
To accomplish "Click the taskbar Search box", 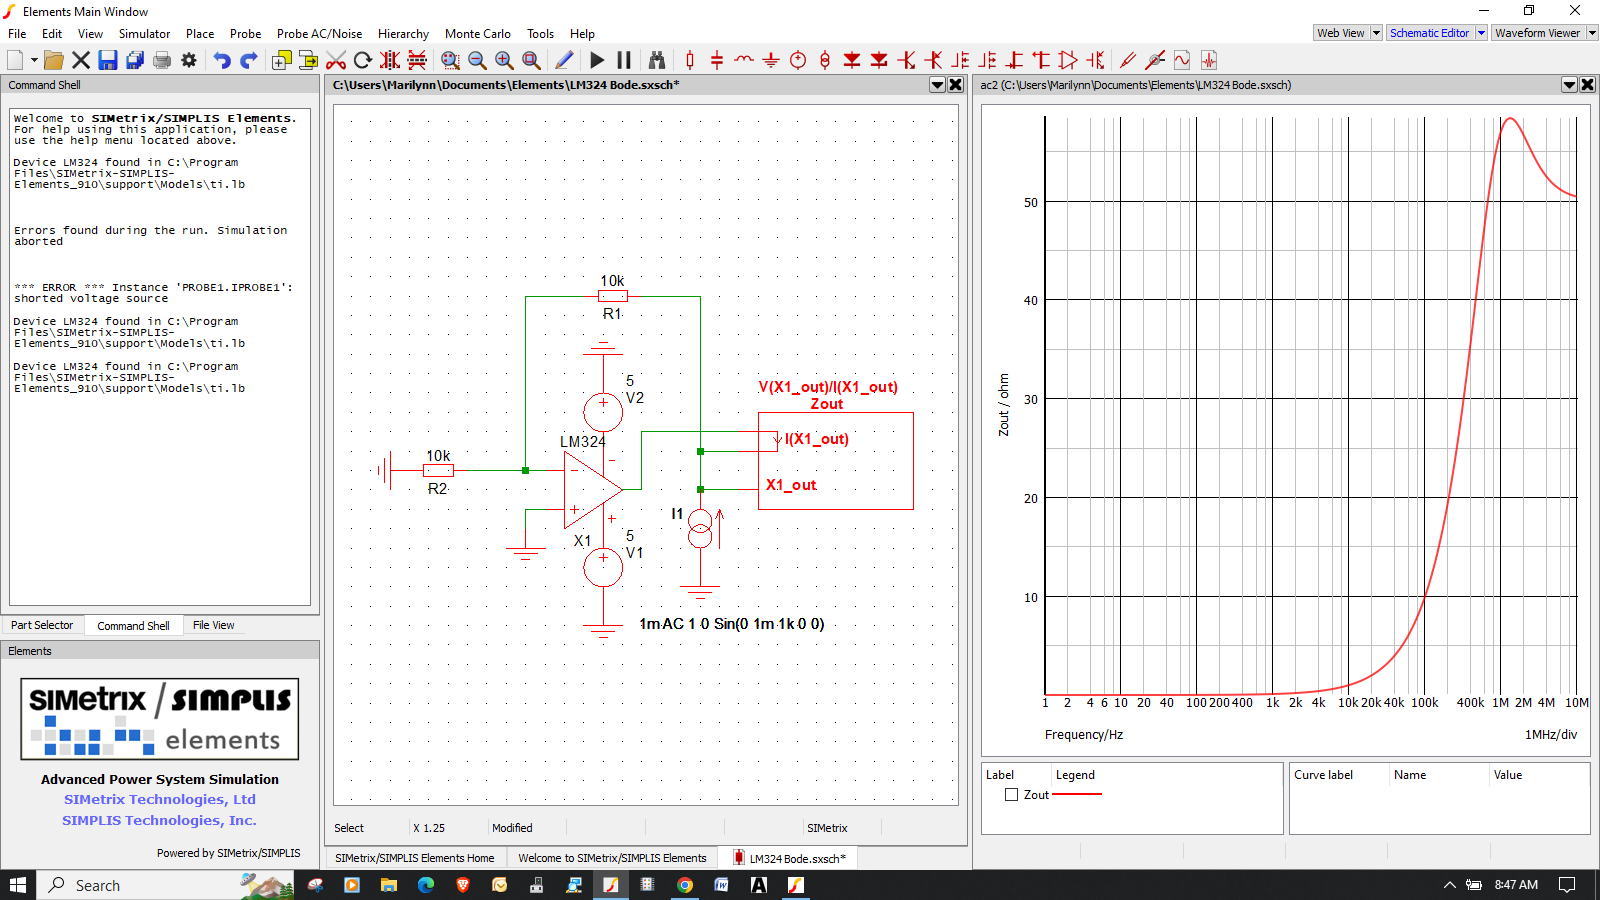I will point(166,885).
